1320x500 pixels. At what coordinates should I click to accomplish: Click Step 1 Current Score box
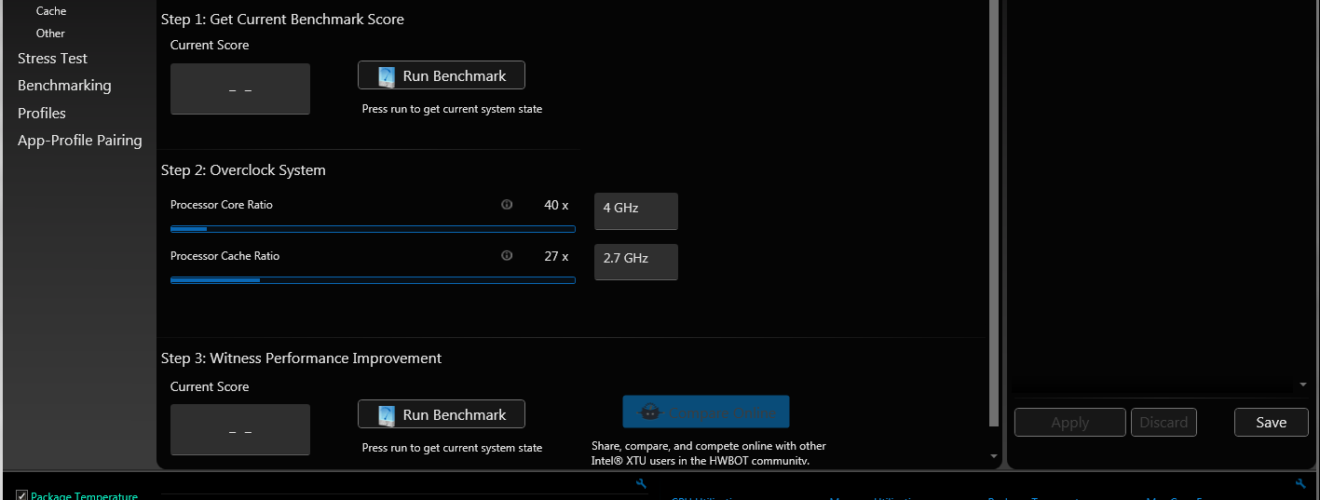[240, 89]
